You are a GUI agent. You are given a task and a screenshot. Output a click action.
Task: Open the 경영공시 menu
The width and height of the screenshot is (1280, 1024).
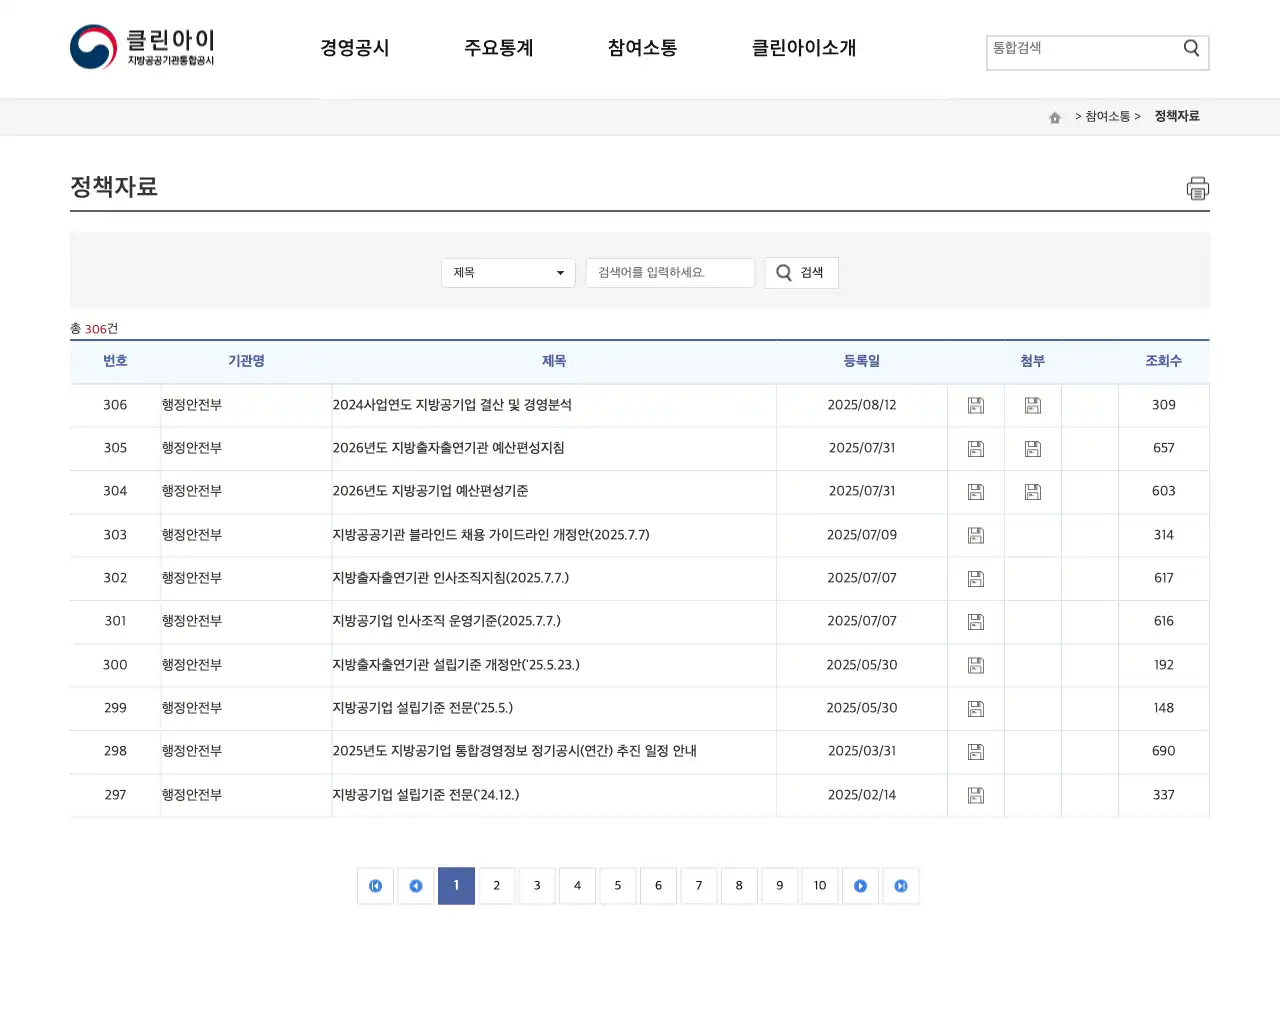[x=355, y=47]
